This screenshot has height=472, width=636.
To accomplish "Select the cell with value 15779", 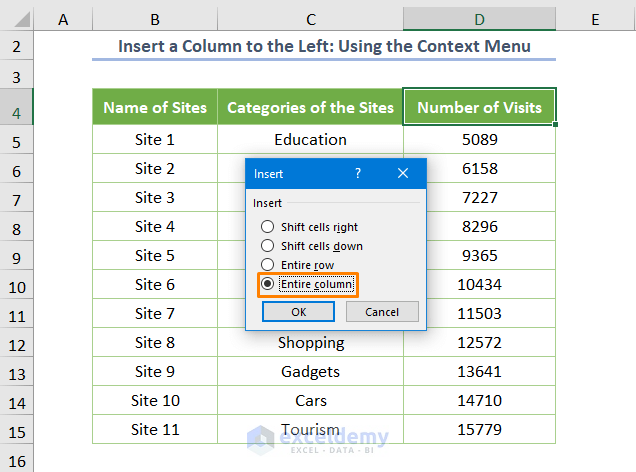I will click(480, 430).
